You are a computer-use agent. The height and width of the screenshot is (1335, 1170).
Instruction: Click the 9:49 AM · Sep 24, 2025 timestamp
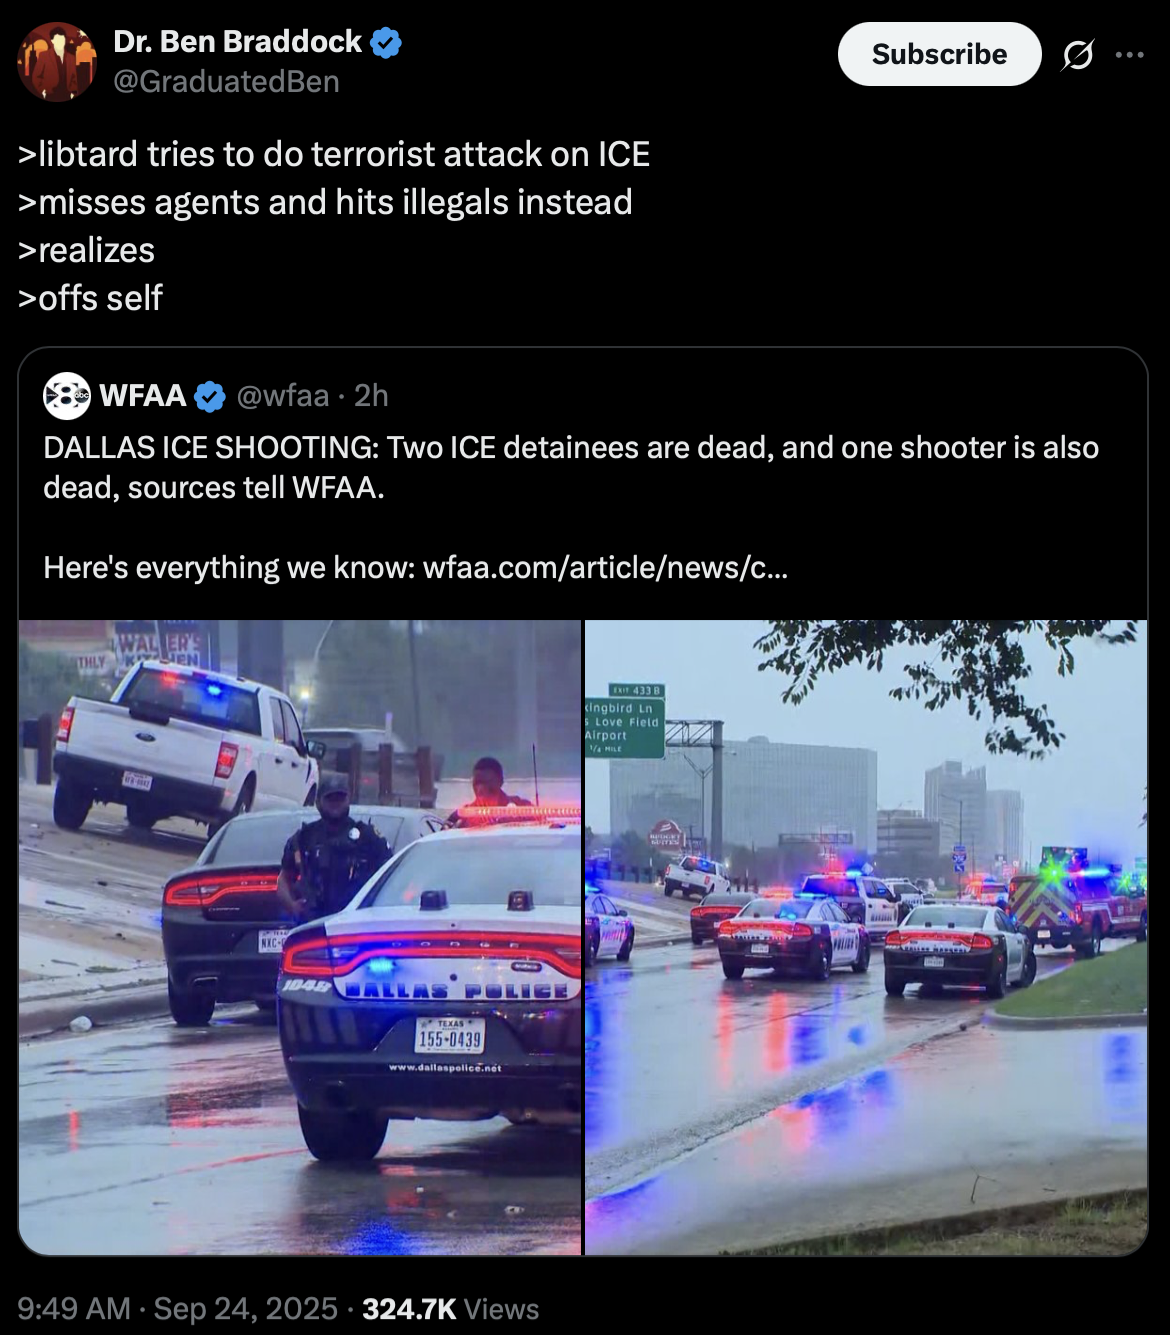(178, 1309)
